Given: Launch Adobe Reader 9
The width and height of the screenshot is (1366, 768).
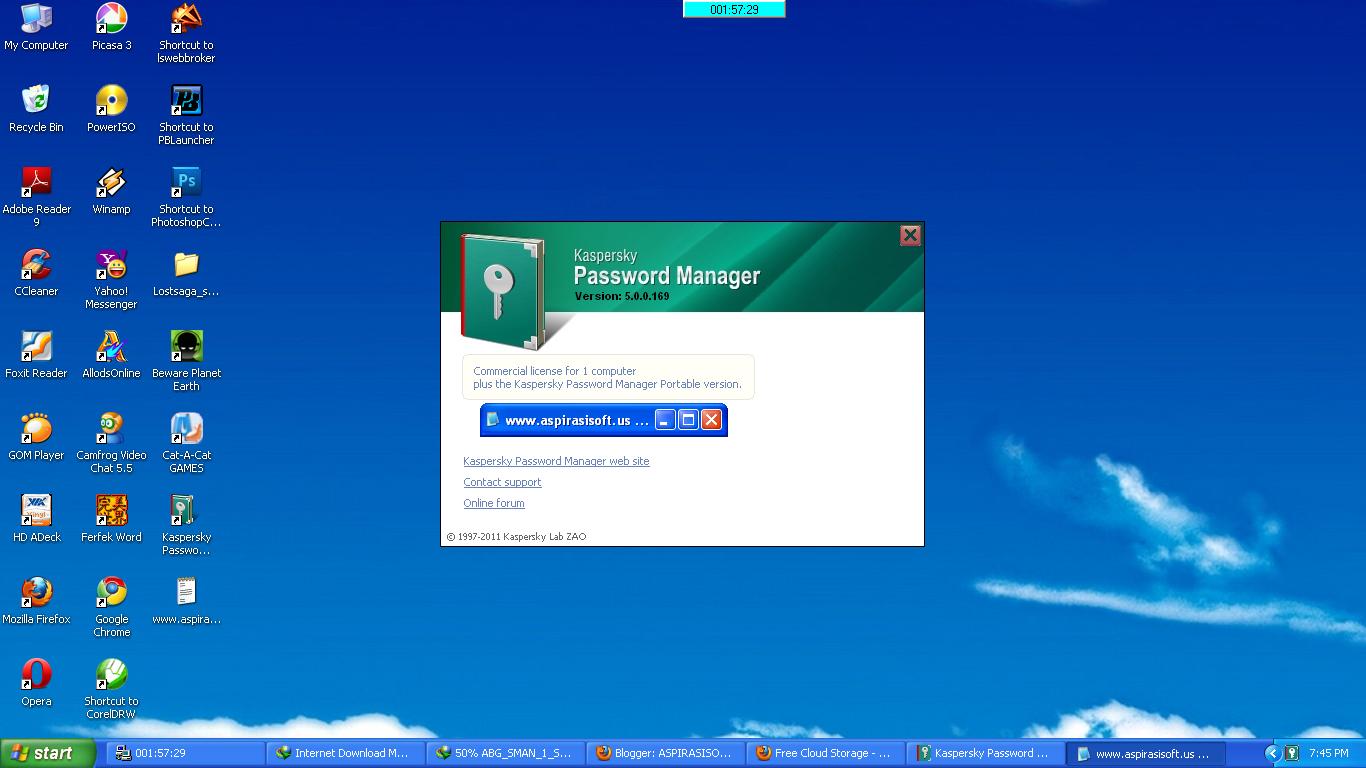Looking at the screenshot, I should coord(36,197).
